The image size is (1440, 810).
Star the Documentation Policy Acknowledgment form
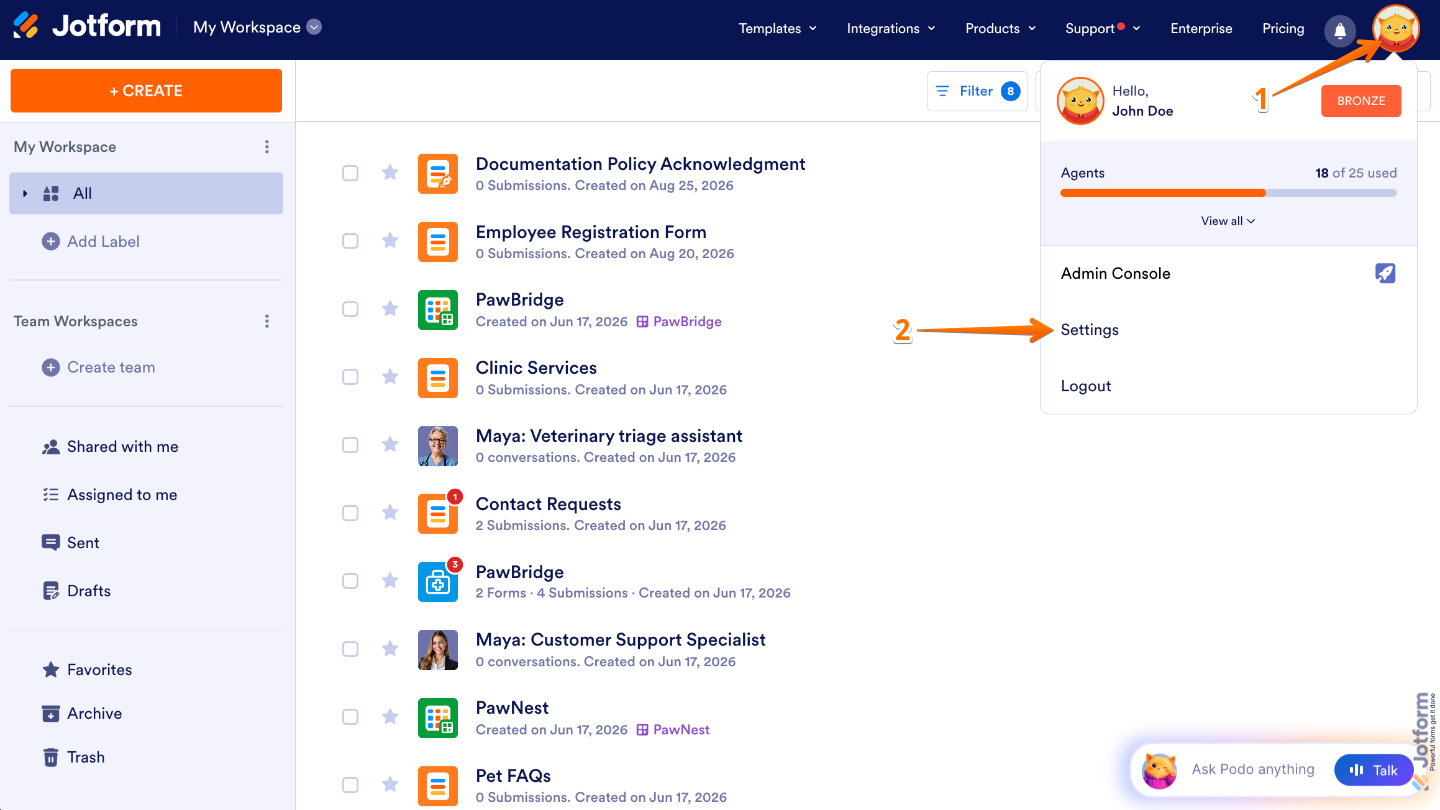point(390,172)
